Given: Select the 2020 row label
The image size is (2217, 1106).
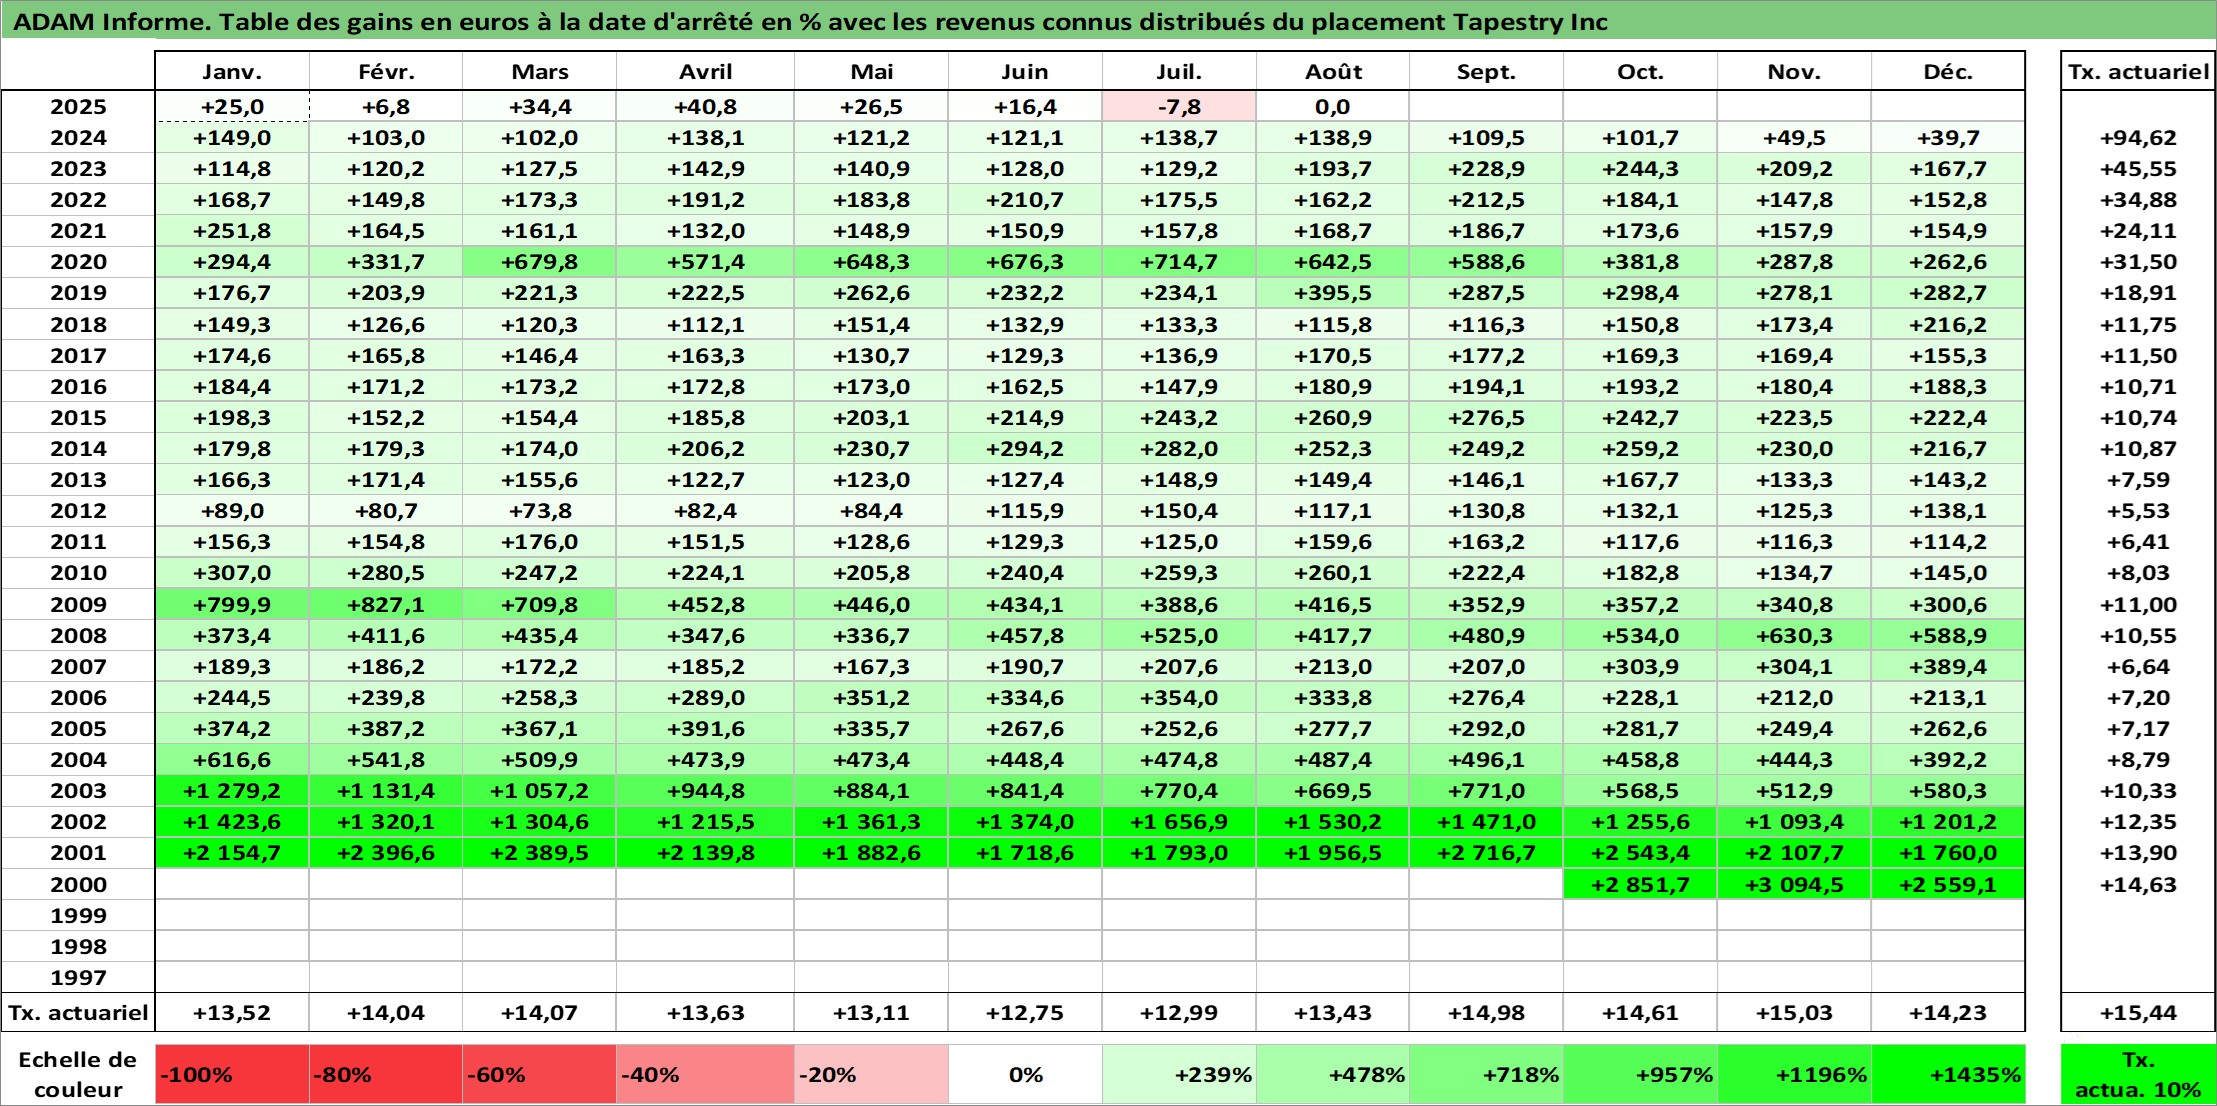Looking at the screenshot, I should 78,262.
